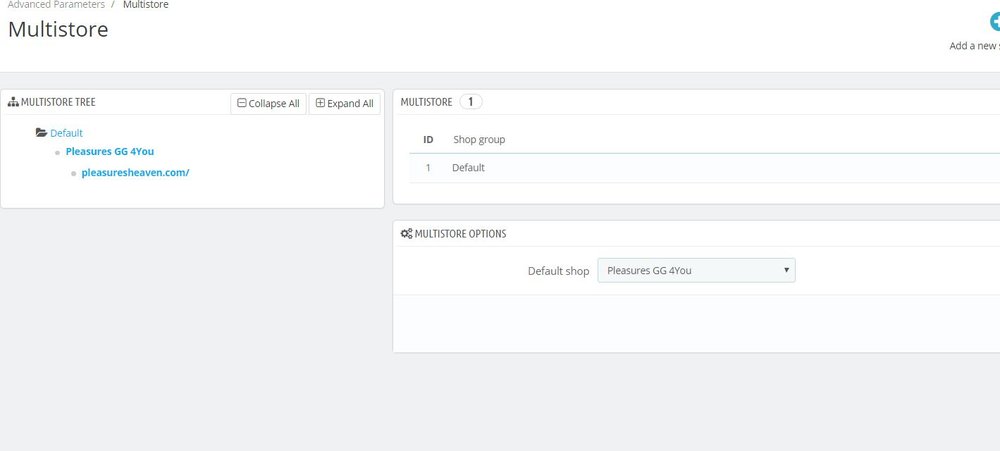Select the Default group in the tree
The image size is (1000, 451).
click(x=67, y=132)
